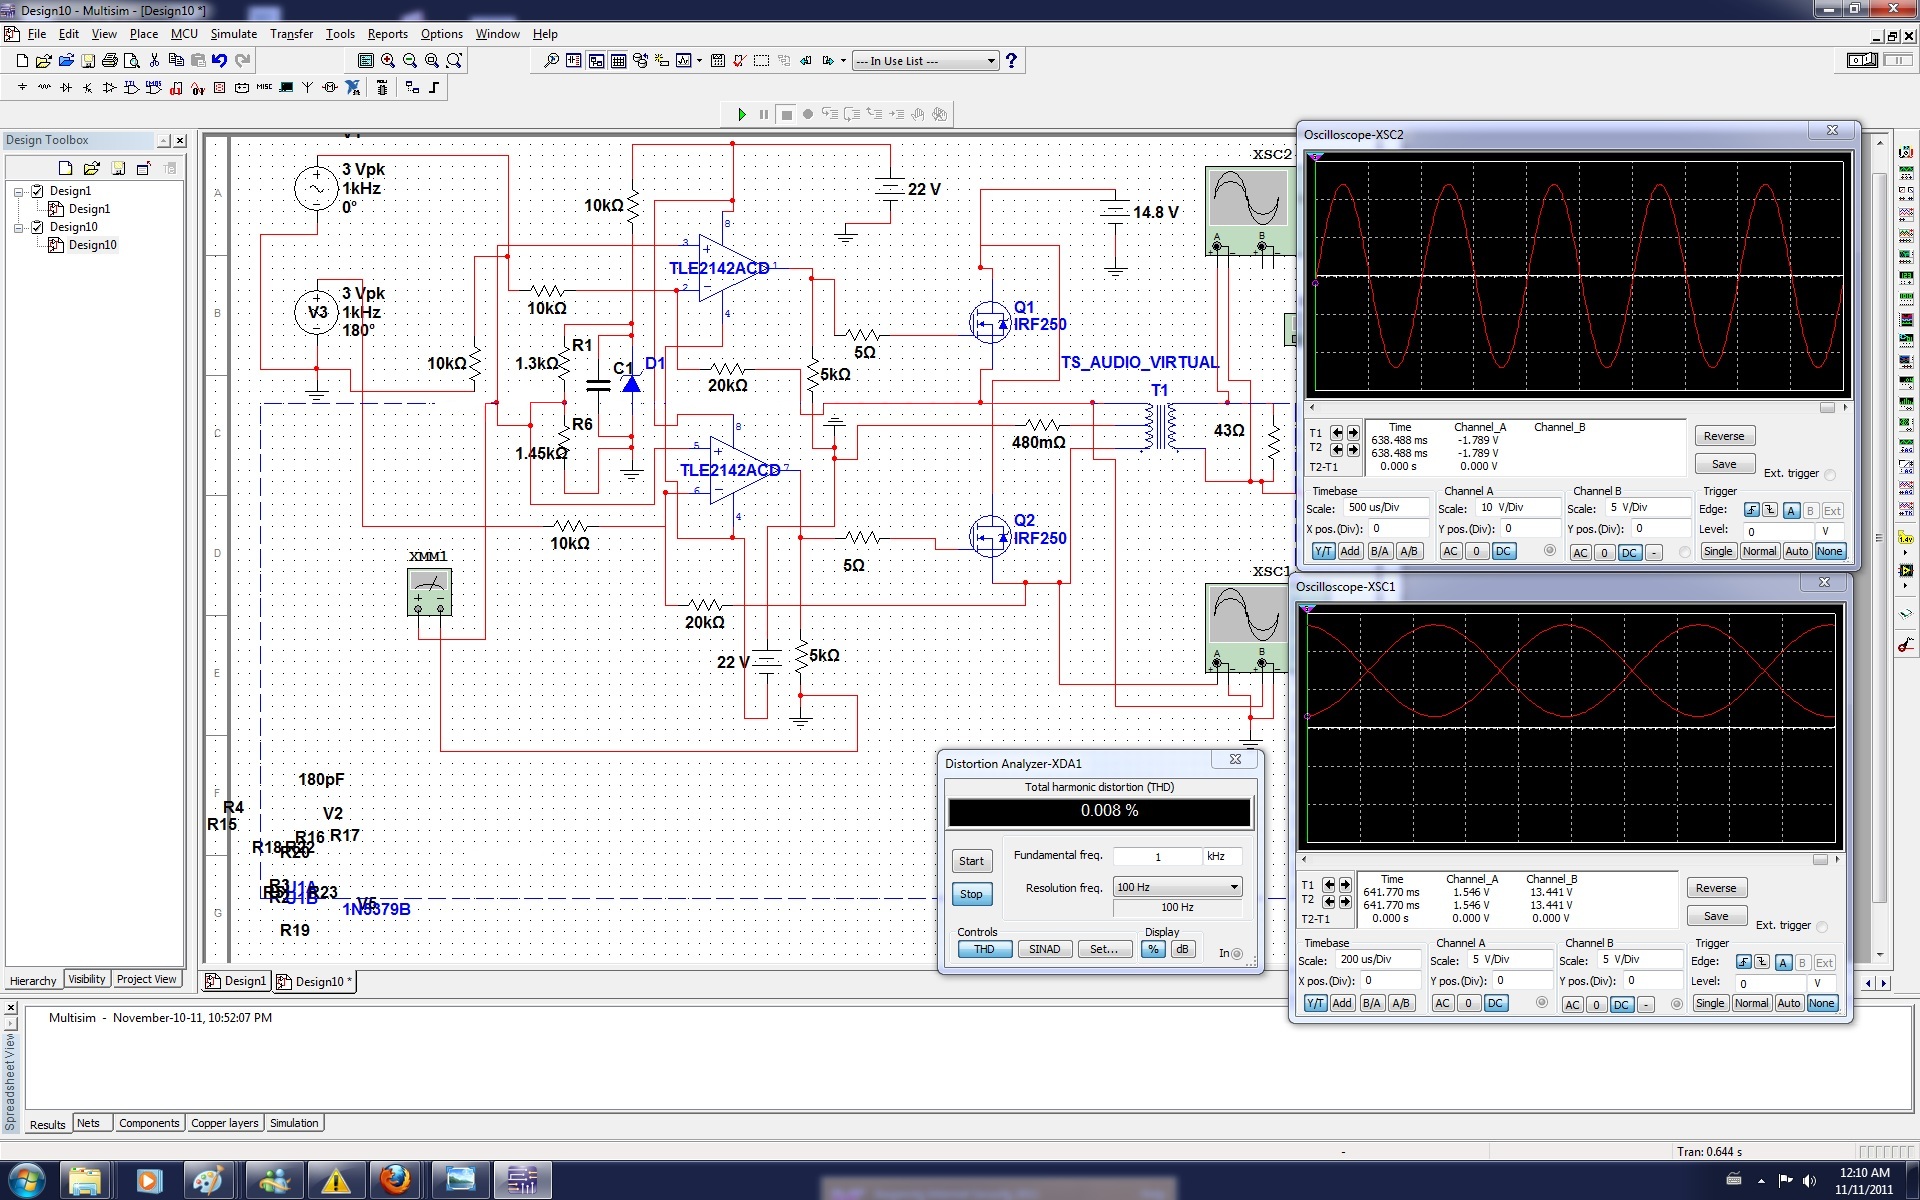Click Open file icon in Design Toolbox
Screen dimensions: 1920x1200
coord(91,168)
